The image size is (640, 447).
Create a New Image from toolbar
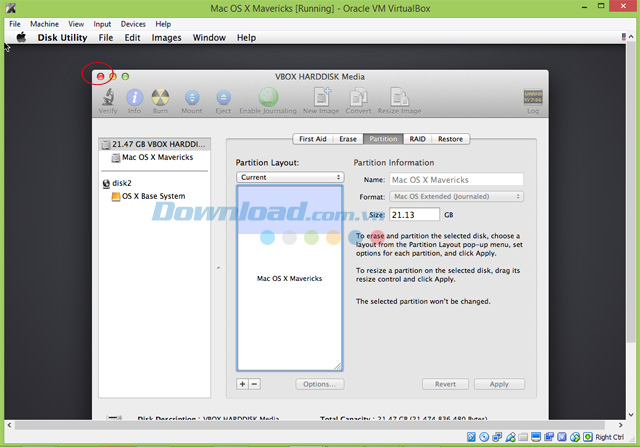[x=322, y=98]
